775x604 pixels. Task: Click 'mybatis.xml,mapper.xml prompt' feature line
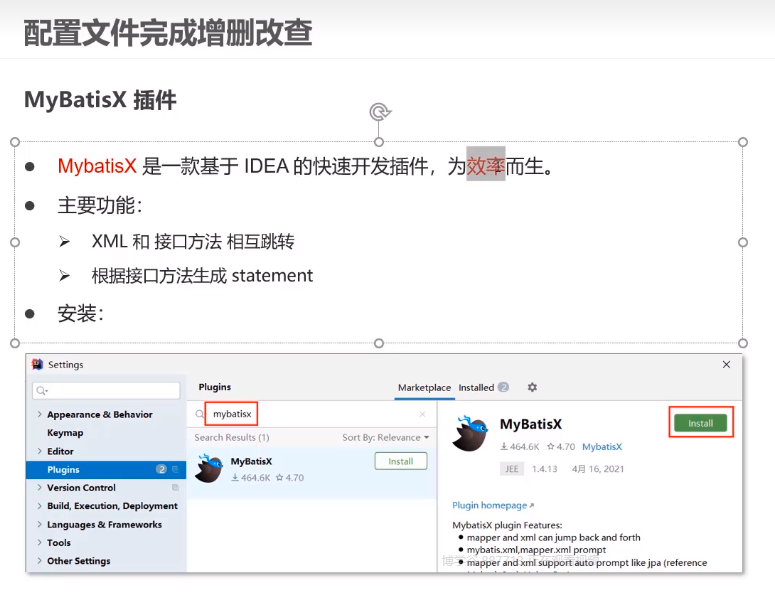pos(536,550)
